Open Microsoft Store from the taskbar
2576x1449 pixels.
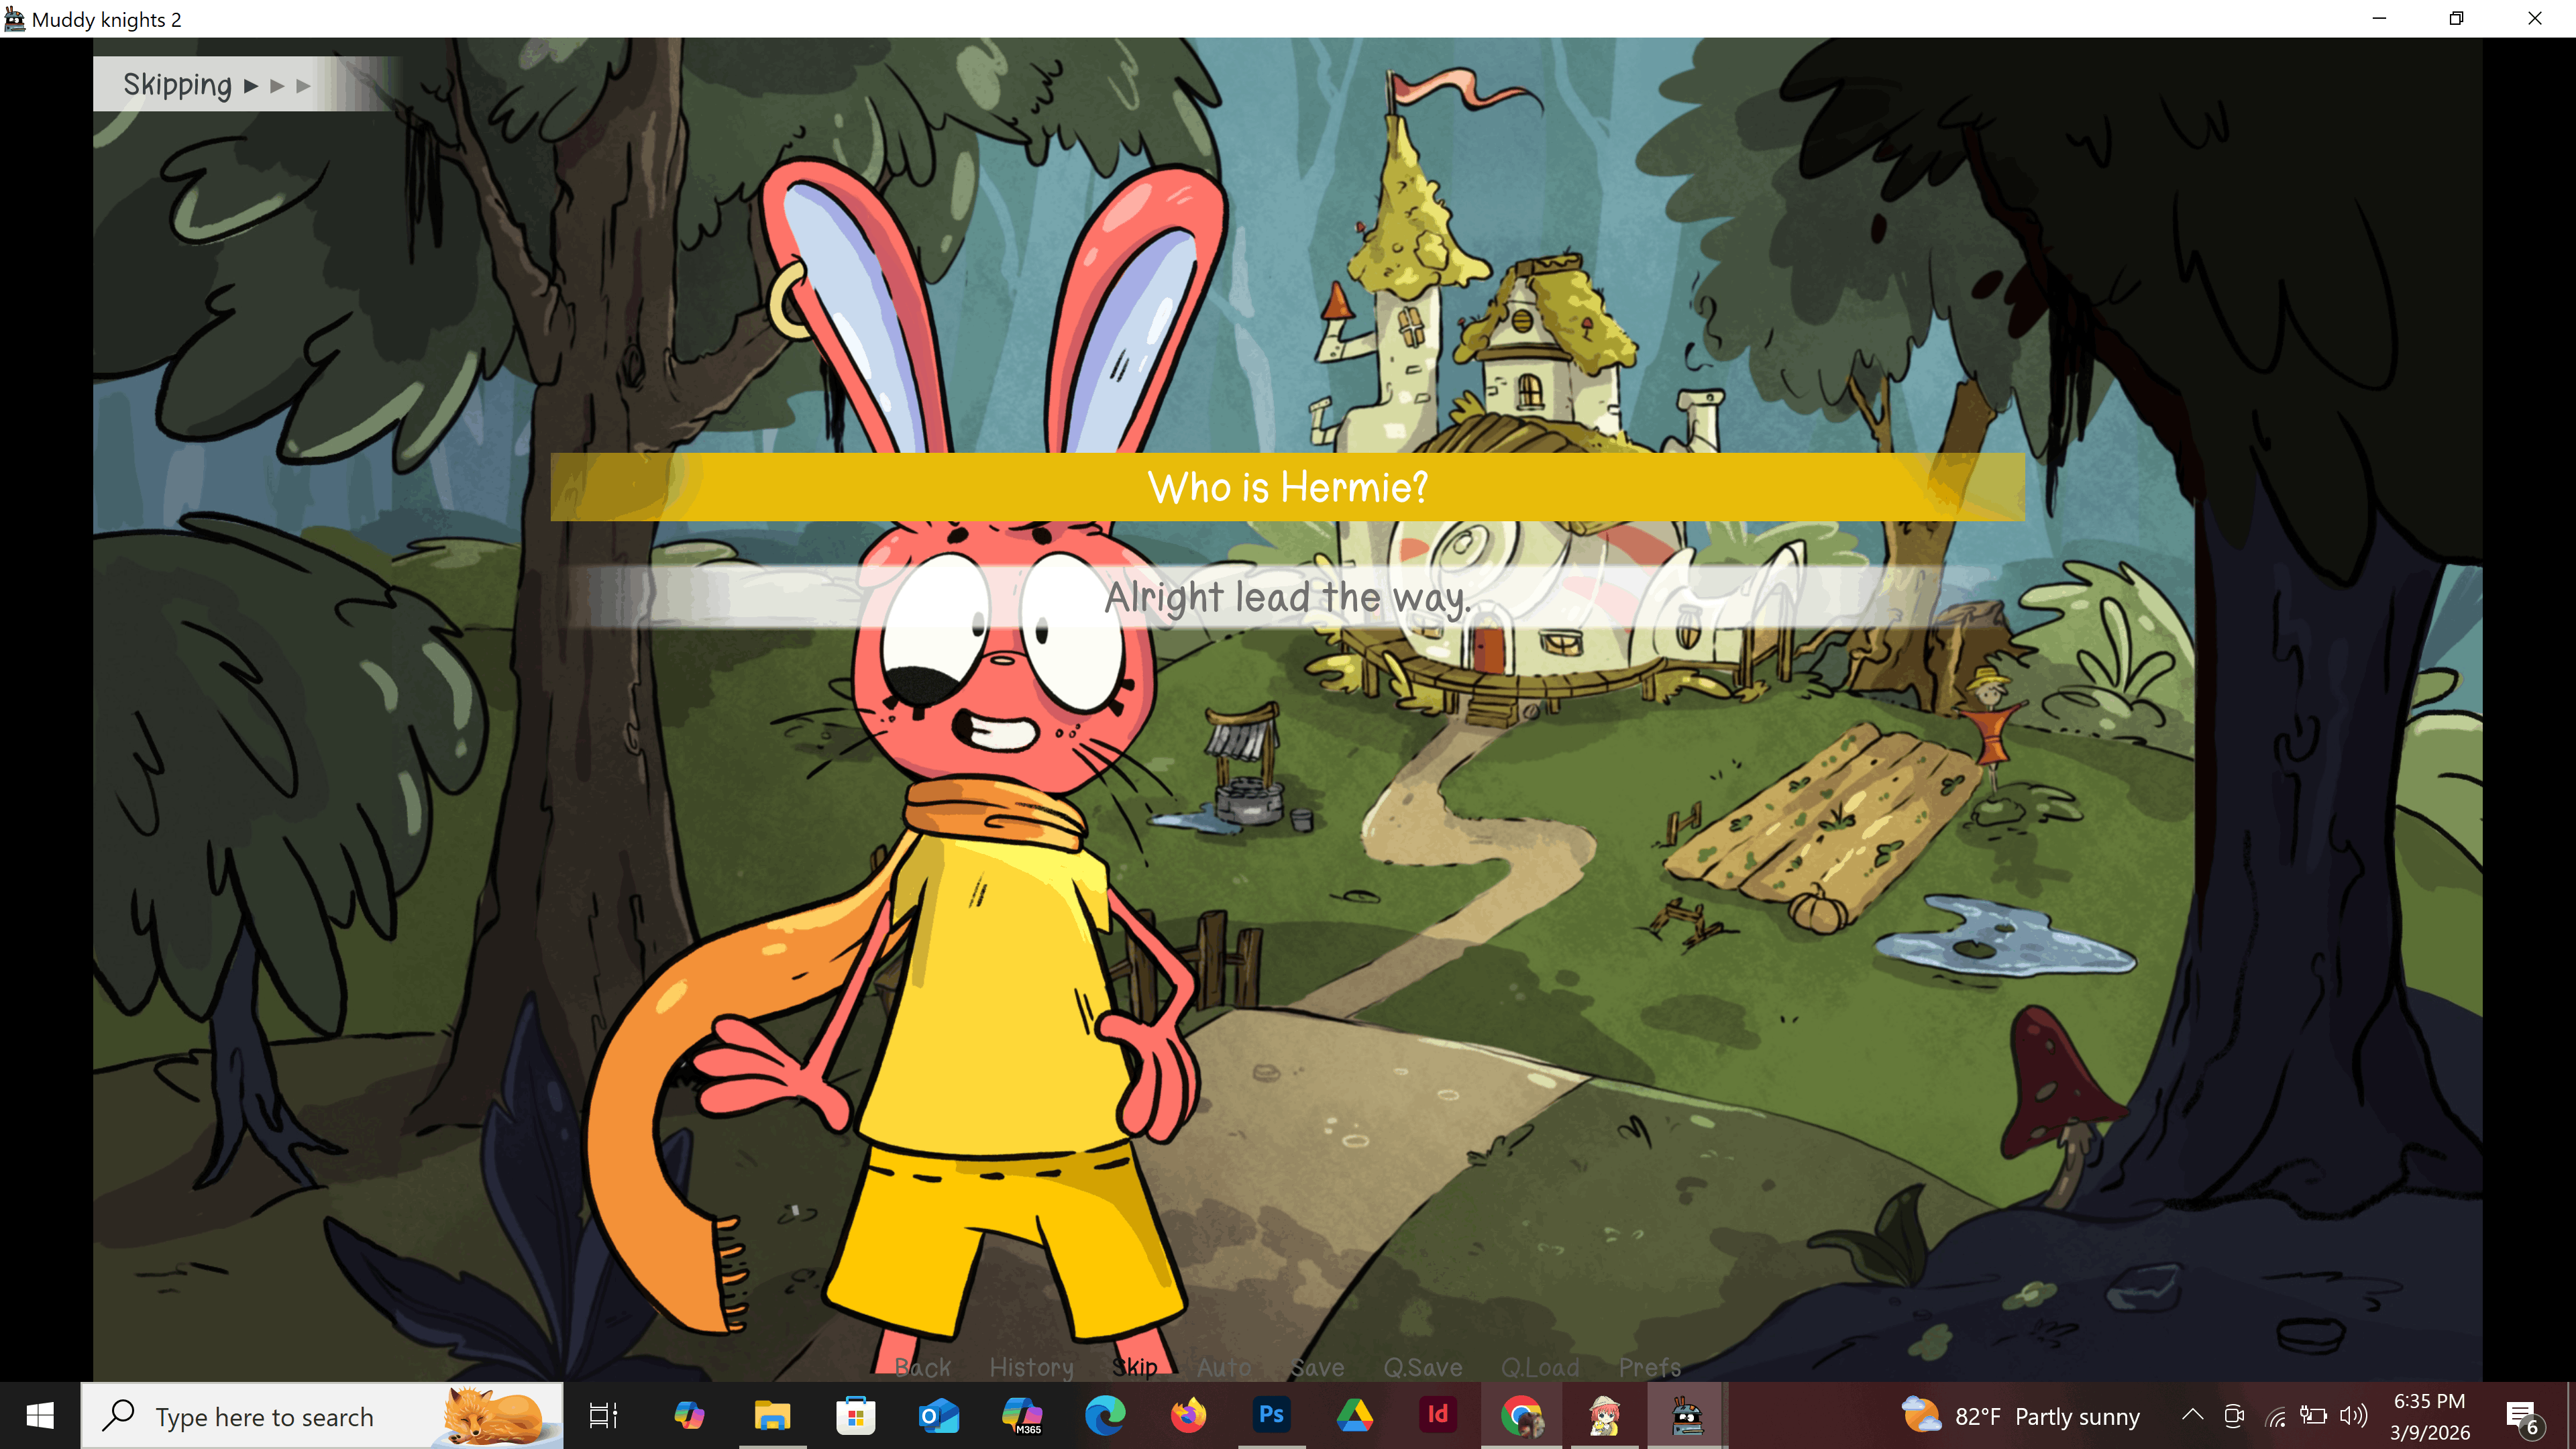pyautogui.click(x=856, y=1416)
